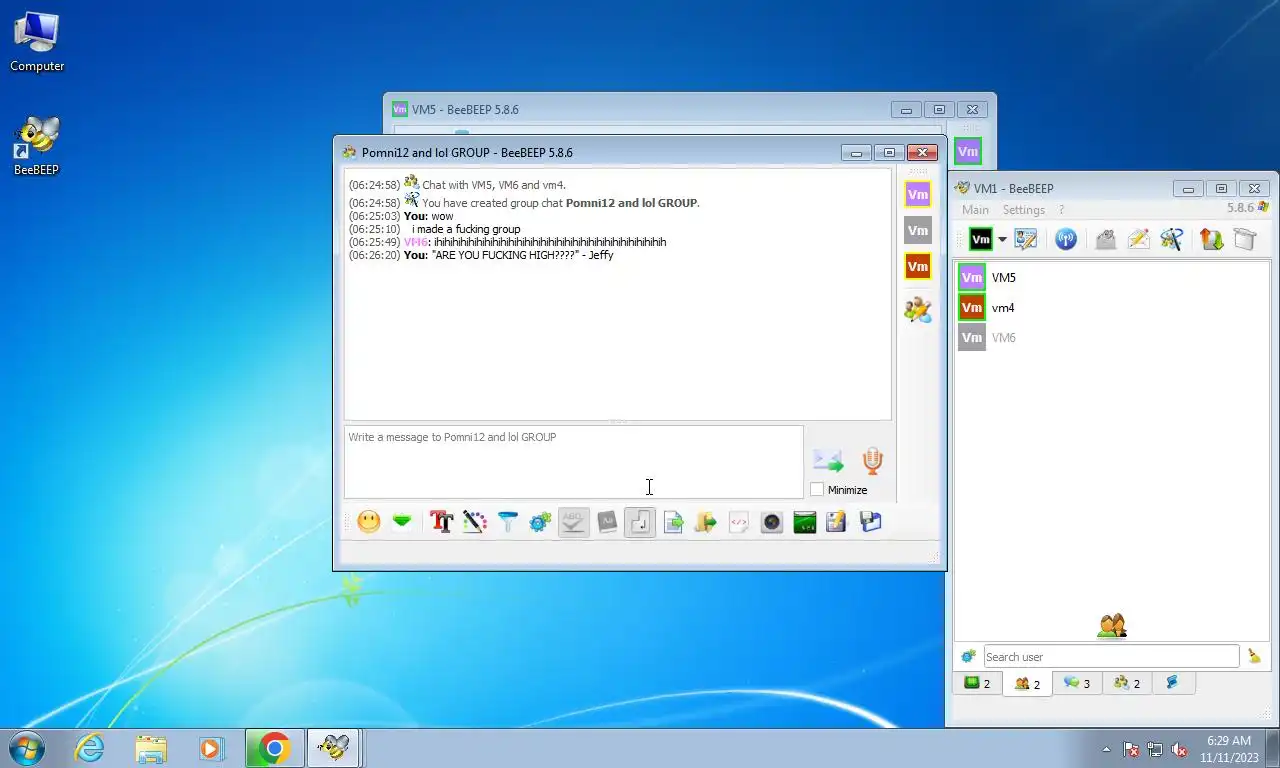
Task: Edit your profile icon in VM1 toolbar
Action: click(1025, 239)
